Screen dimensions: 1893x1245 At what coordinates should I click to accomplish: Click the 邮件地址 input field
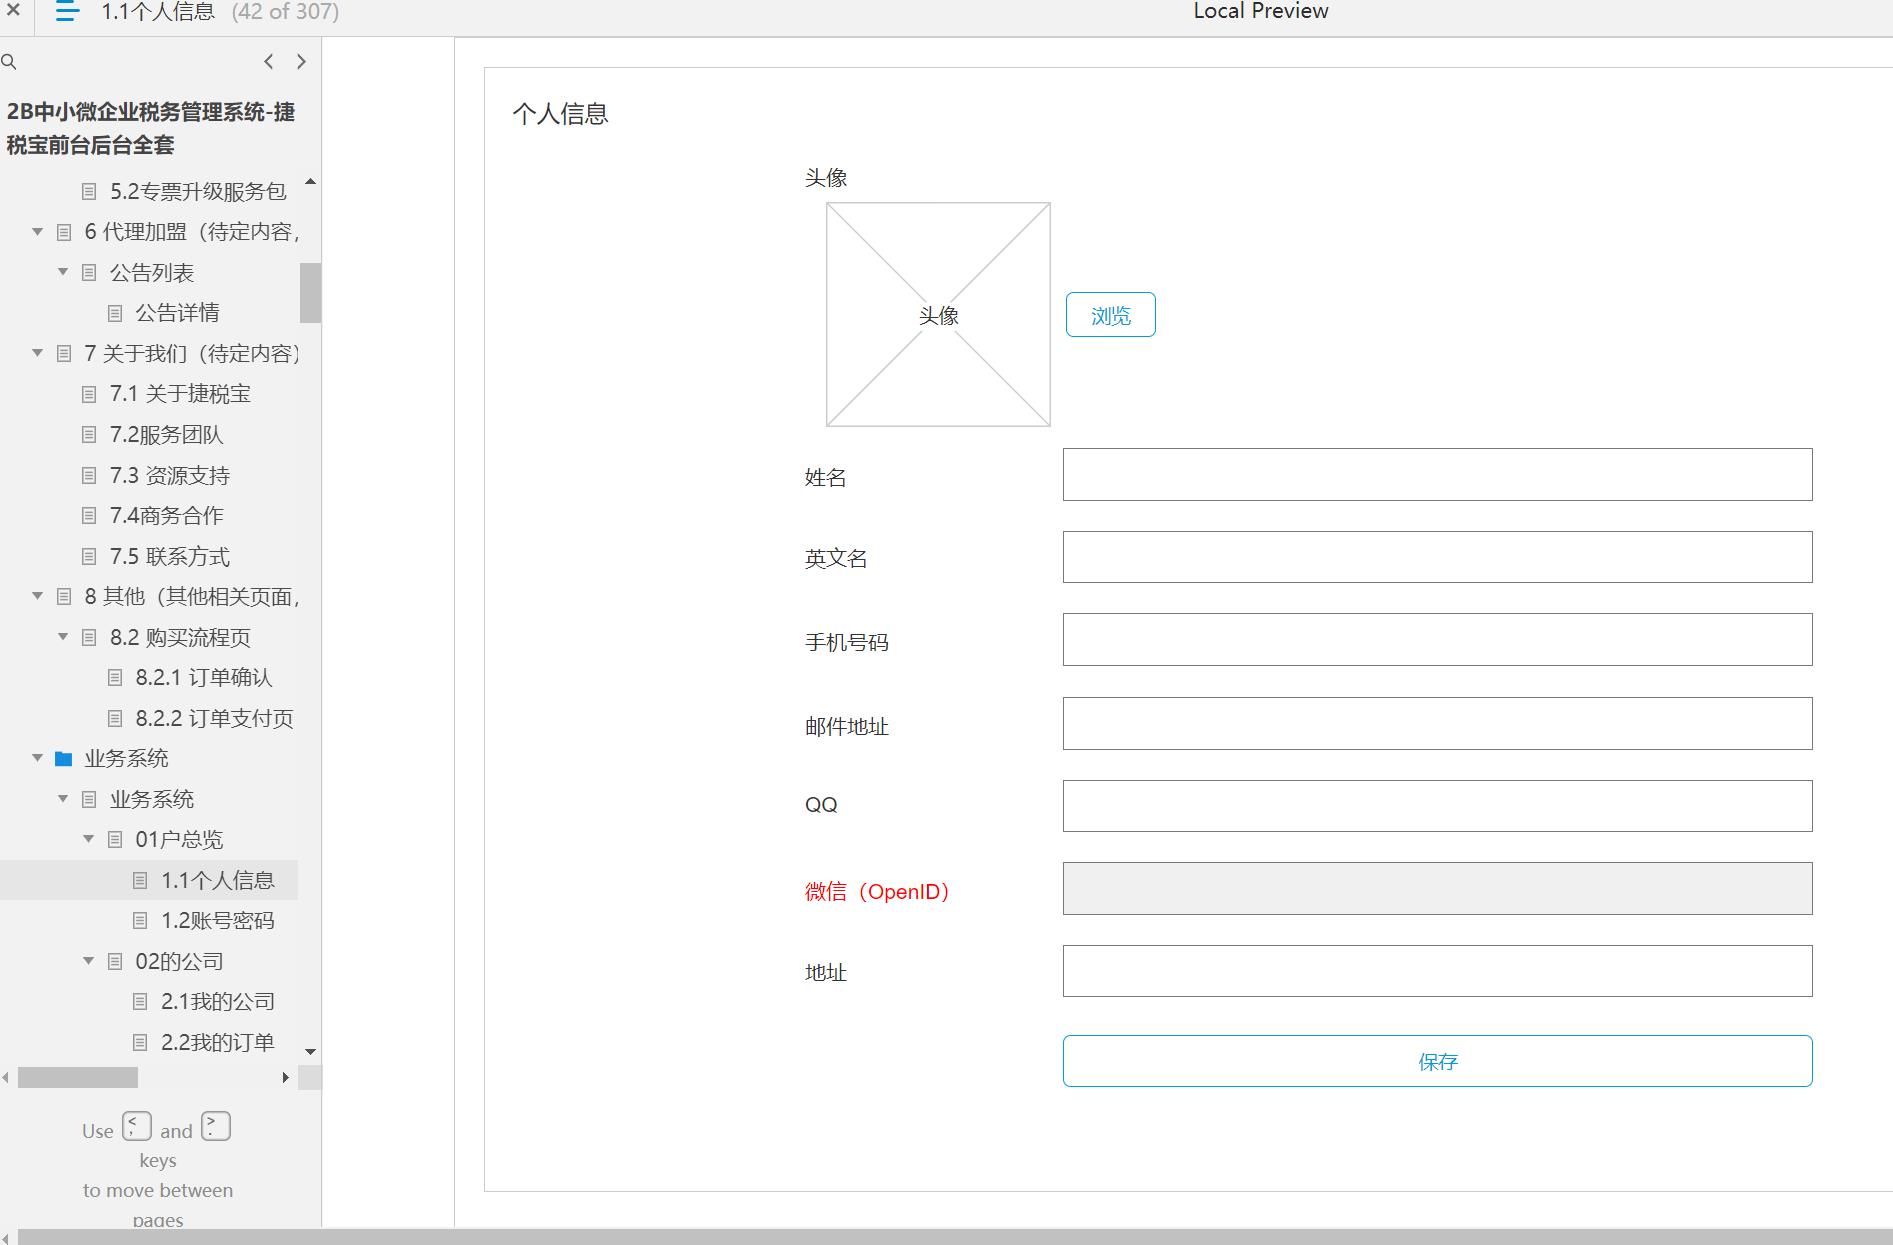pyautogui.click(x=1437, y=724)
